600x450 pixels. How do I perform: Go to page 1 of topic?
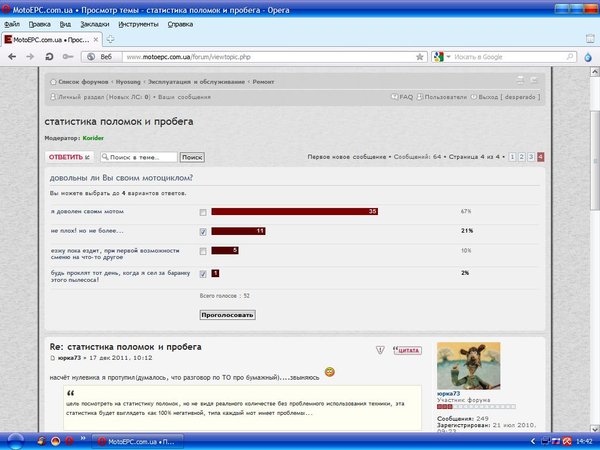pyautogui.click(x=512, y=157)
